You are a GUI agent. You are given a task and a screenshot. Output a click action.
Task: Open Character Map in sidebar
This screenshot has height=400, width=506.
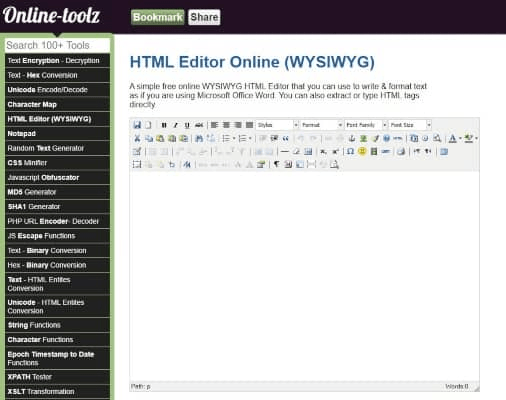[x=57, y=105]
